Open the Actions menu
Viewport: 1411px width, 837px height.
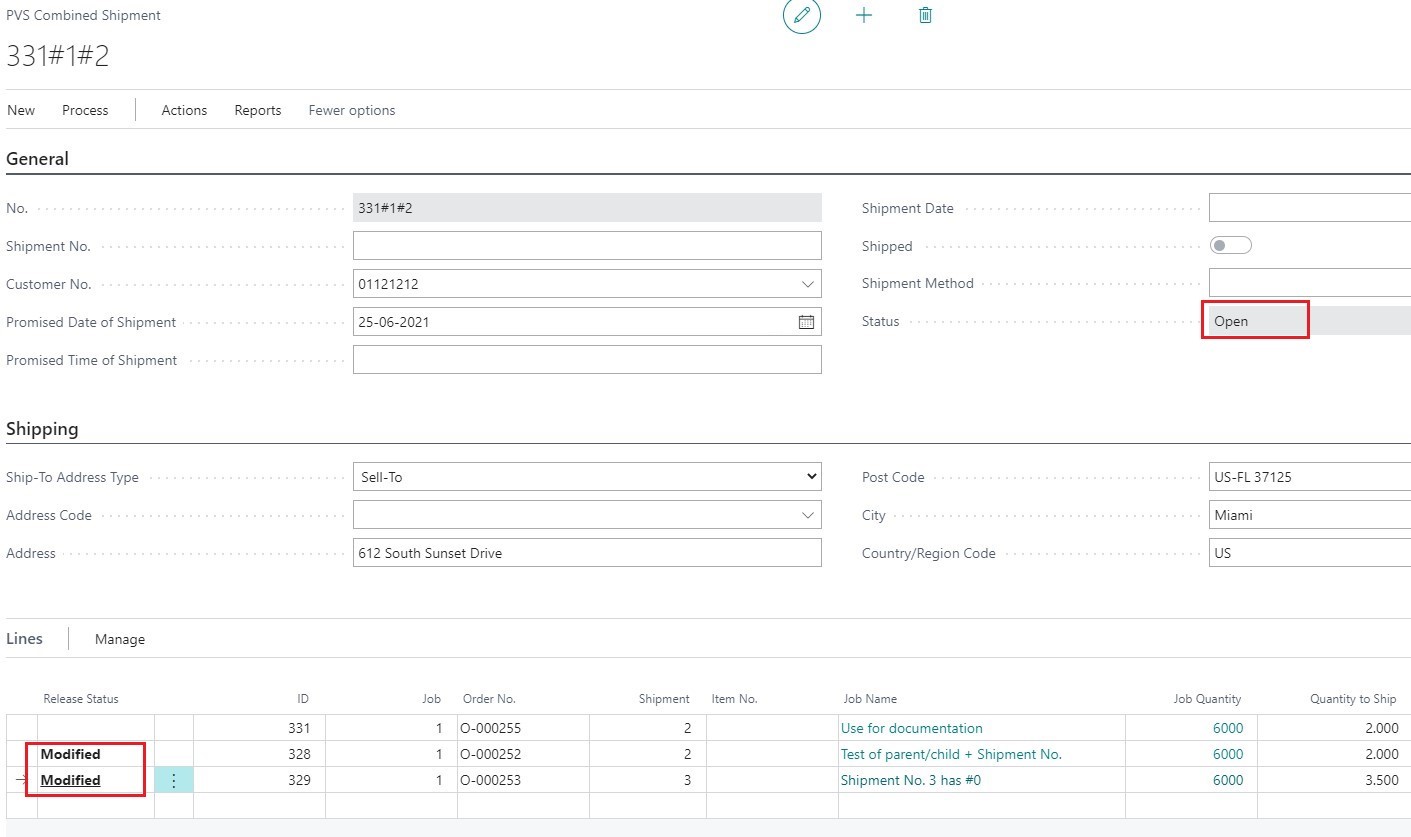(184, 110)
